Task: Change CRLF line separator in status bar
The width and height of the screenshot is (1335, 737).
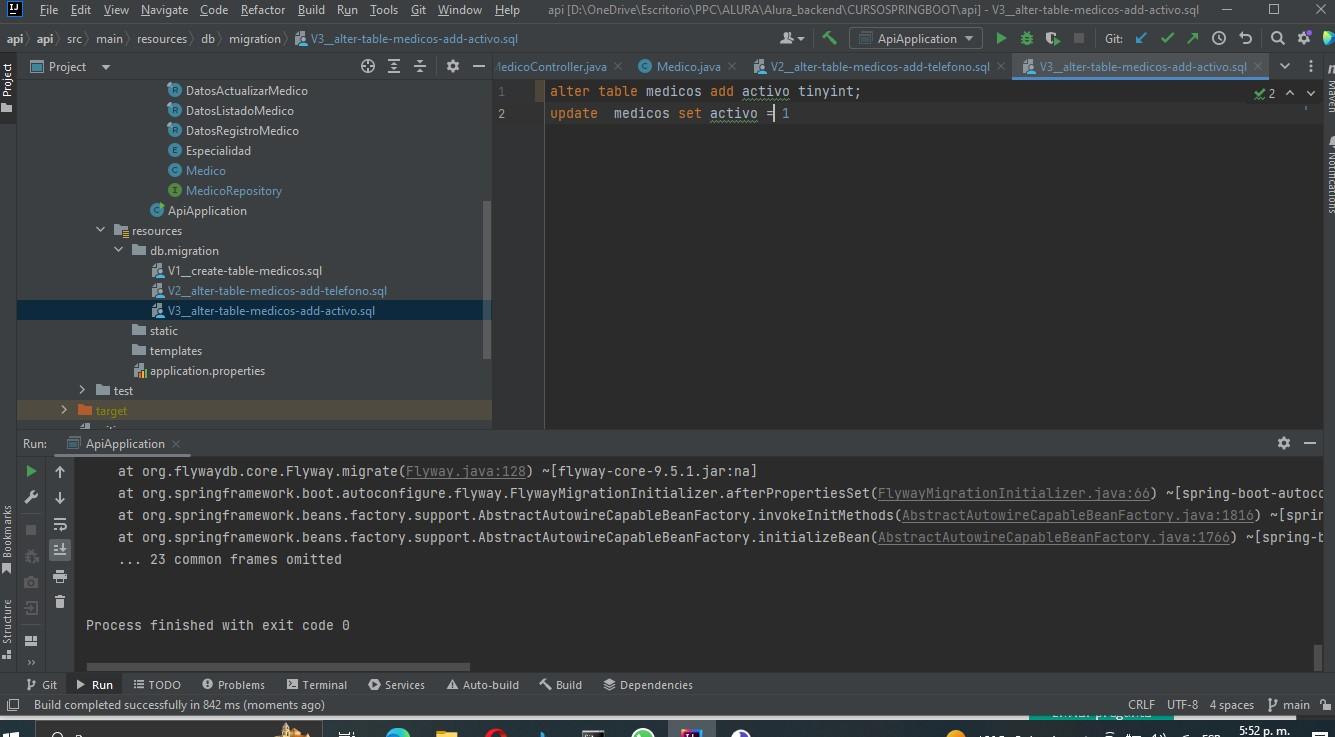Action: (x=1141, y=705)
